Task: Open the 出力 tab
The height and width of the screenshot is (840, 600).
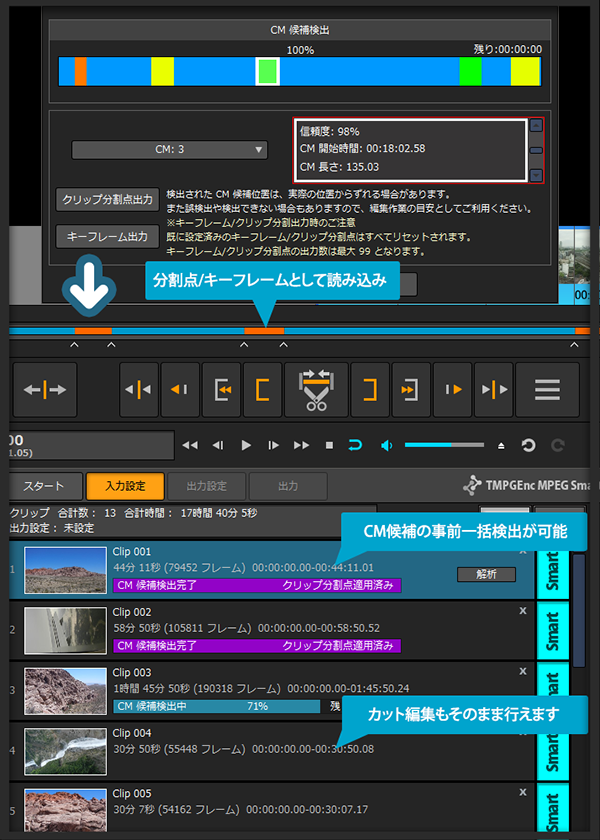Action: 288,486
